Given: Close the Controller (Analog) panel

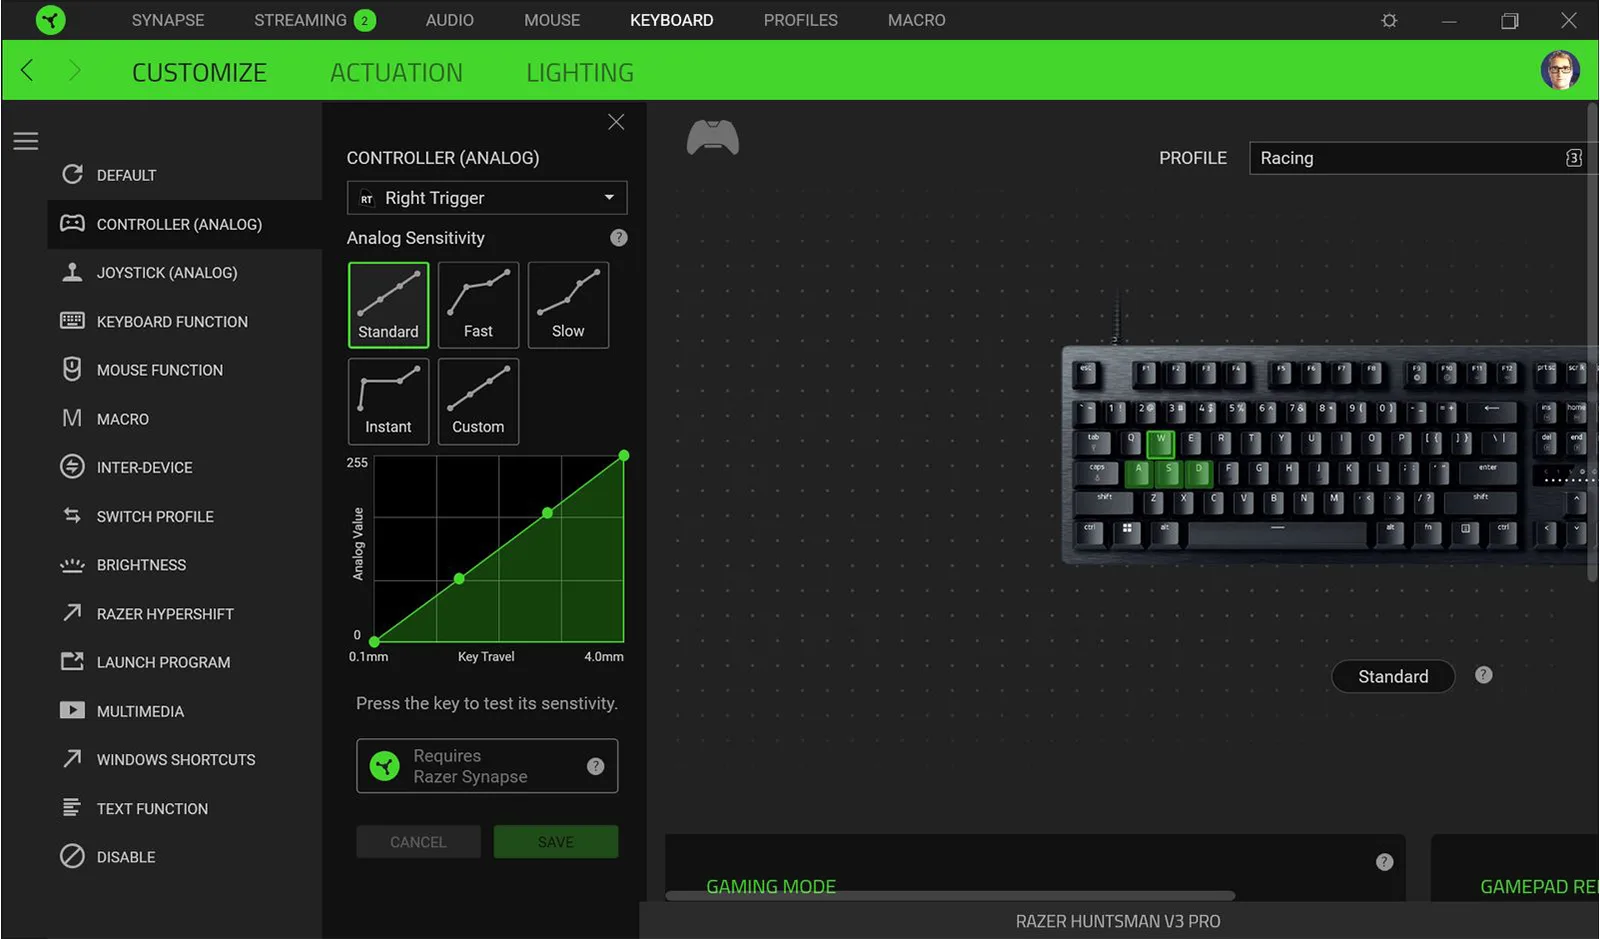Looking at the screenshot, I should tap(616, 122).
